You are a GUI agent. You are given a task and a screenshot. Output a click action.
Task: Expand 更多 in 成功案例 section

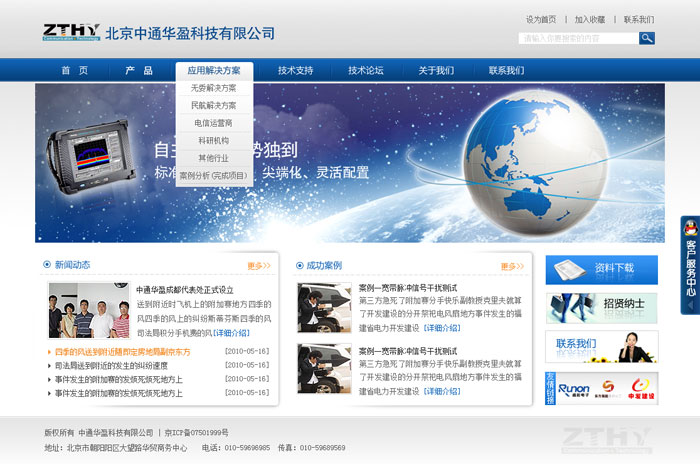point(512,266)
